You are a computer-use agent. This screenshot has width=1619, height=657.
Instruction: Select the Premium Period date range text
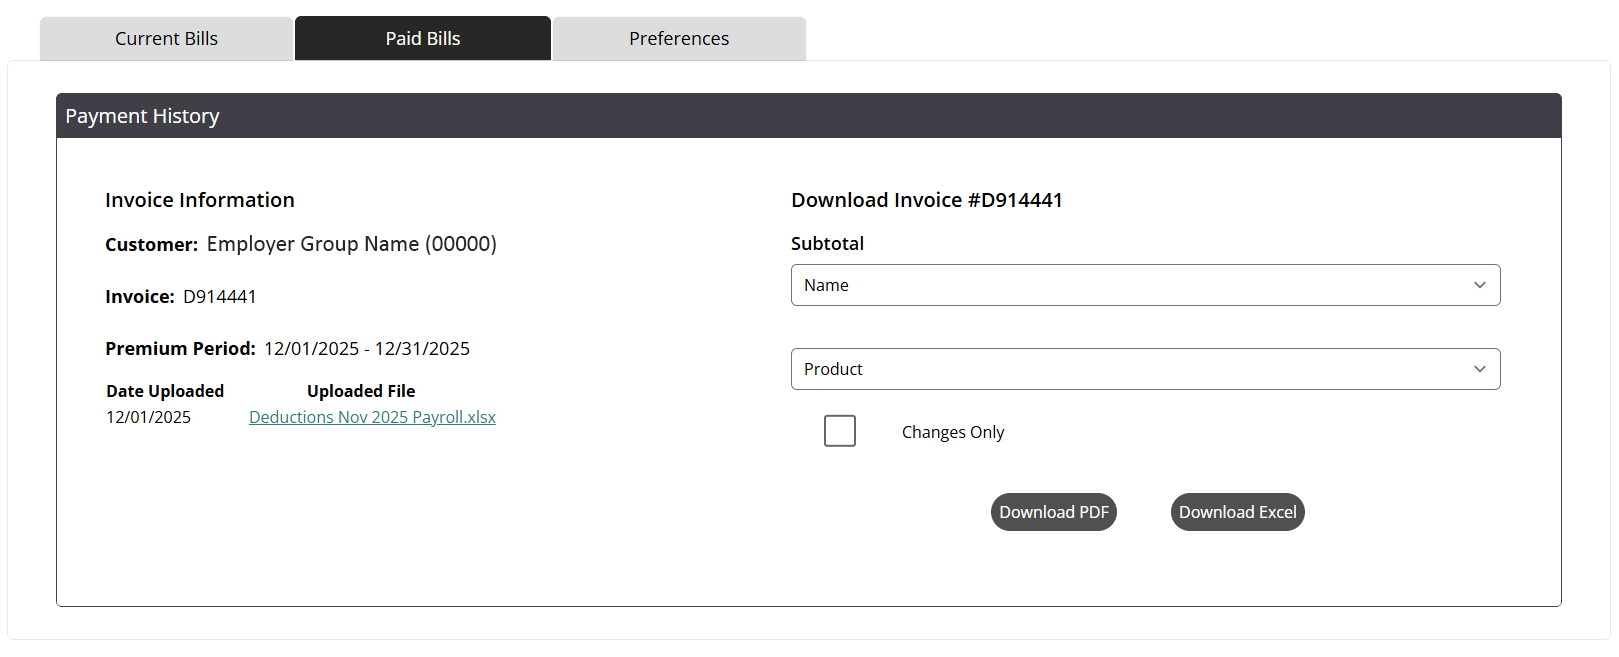point(367,348)
